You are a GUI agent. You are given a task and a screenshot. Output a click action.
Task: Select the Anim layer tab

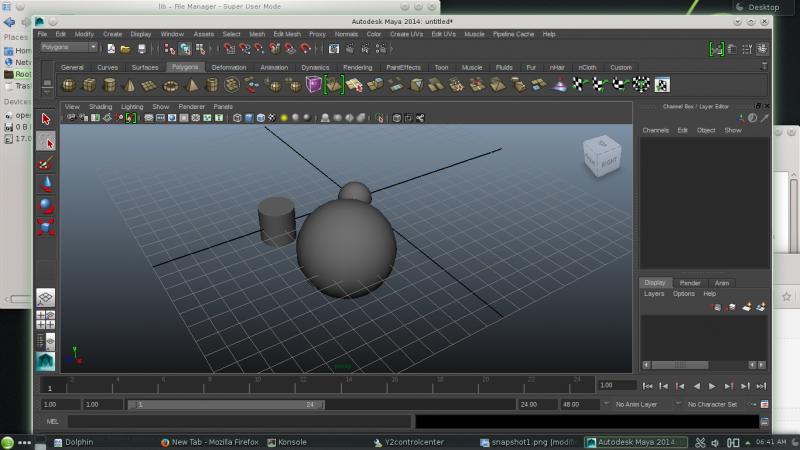coord(722,283)
